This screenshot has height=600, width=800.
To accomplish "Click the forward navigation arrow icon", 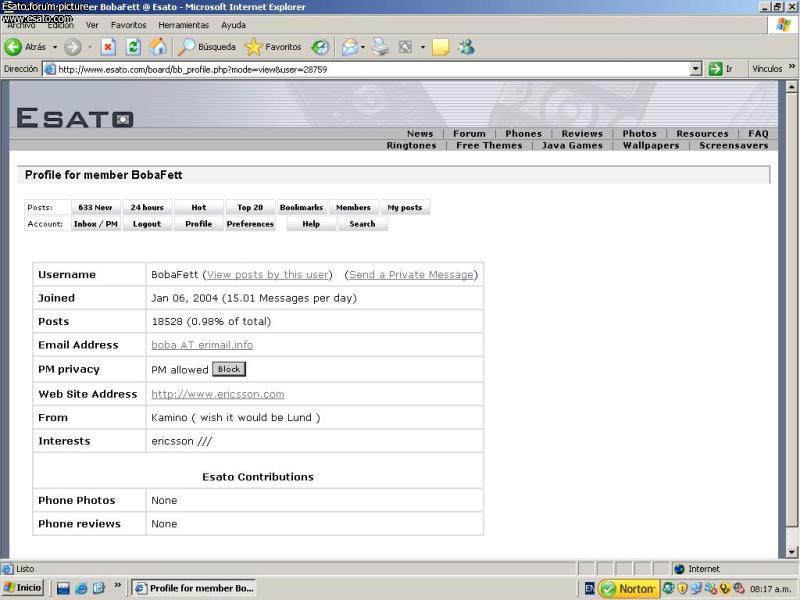I will point(72,47).
